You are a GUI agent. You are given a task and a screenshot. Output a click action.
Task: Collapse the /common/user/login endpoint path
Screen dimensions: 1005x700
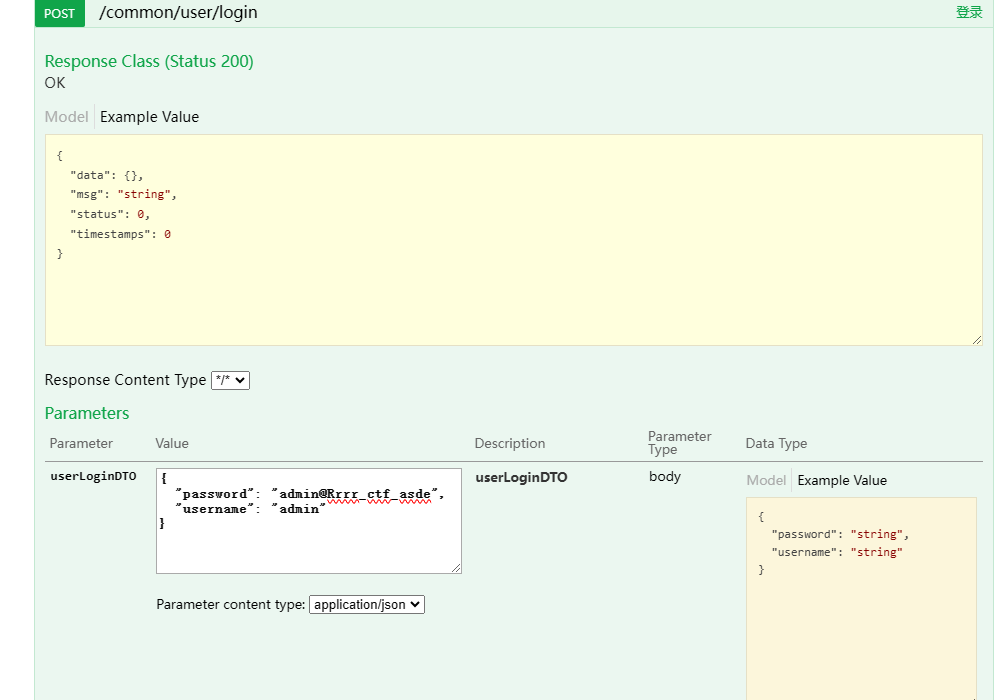(x=178, y=13)
